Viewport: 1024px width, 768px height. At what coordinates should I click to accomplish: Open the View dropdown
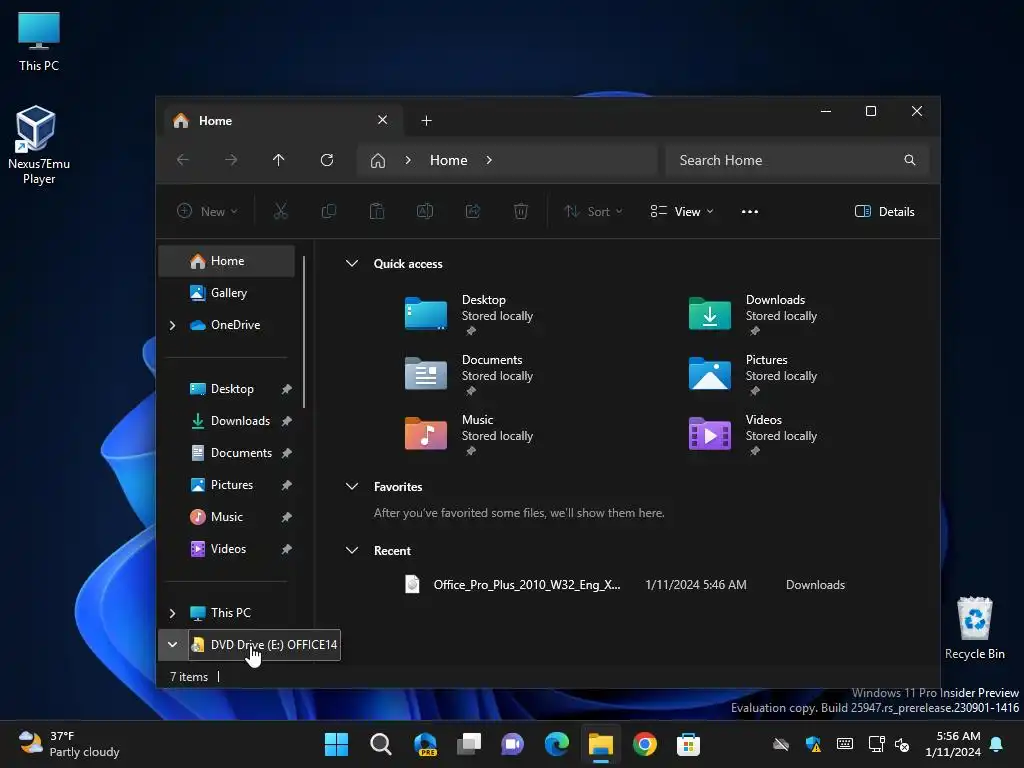(682, 211)
